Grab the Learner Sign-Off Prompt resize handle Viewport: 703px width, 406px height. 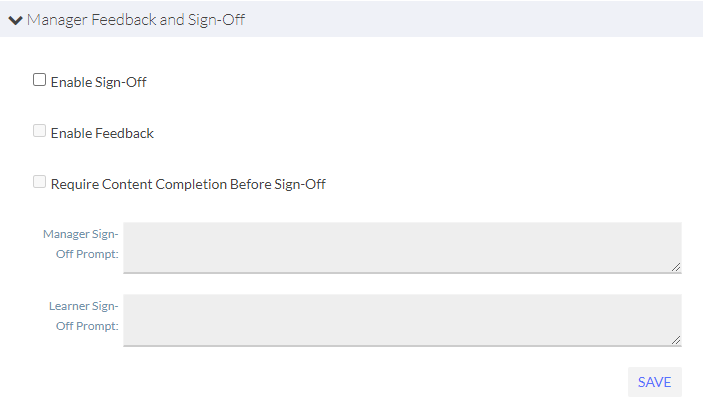click(x=676, y=340)
